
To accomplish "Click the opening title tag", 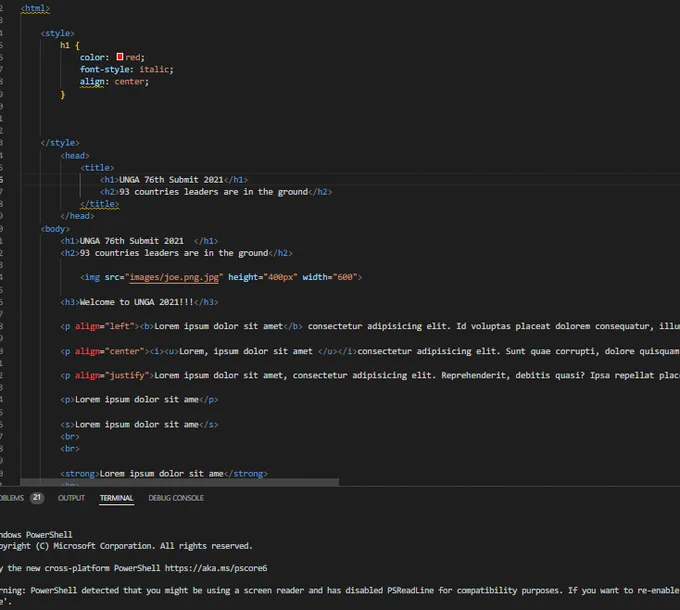I will coord(97,167).
